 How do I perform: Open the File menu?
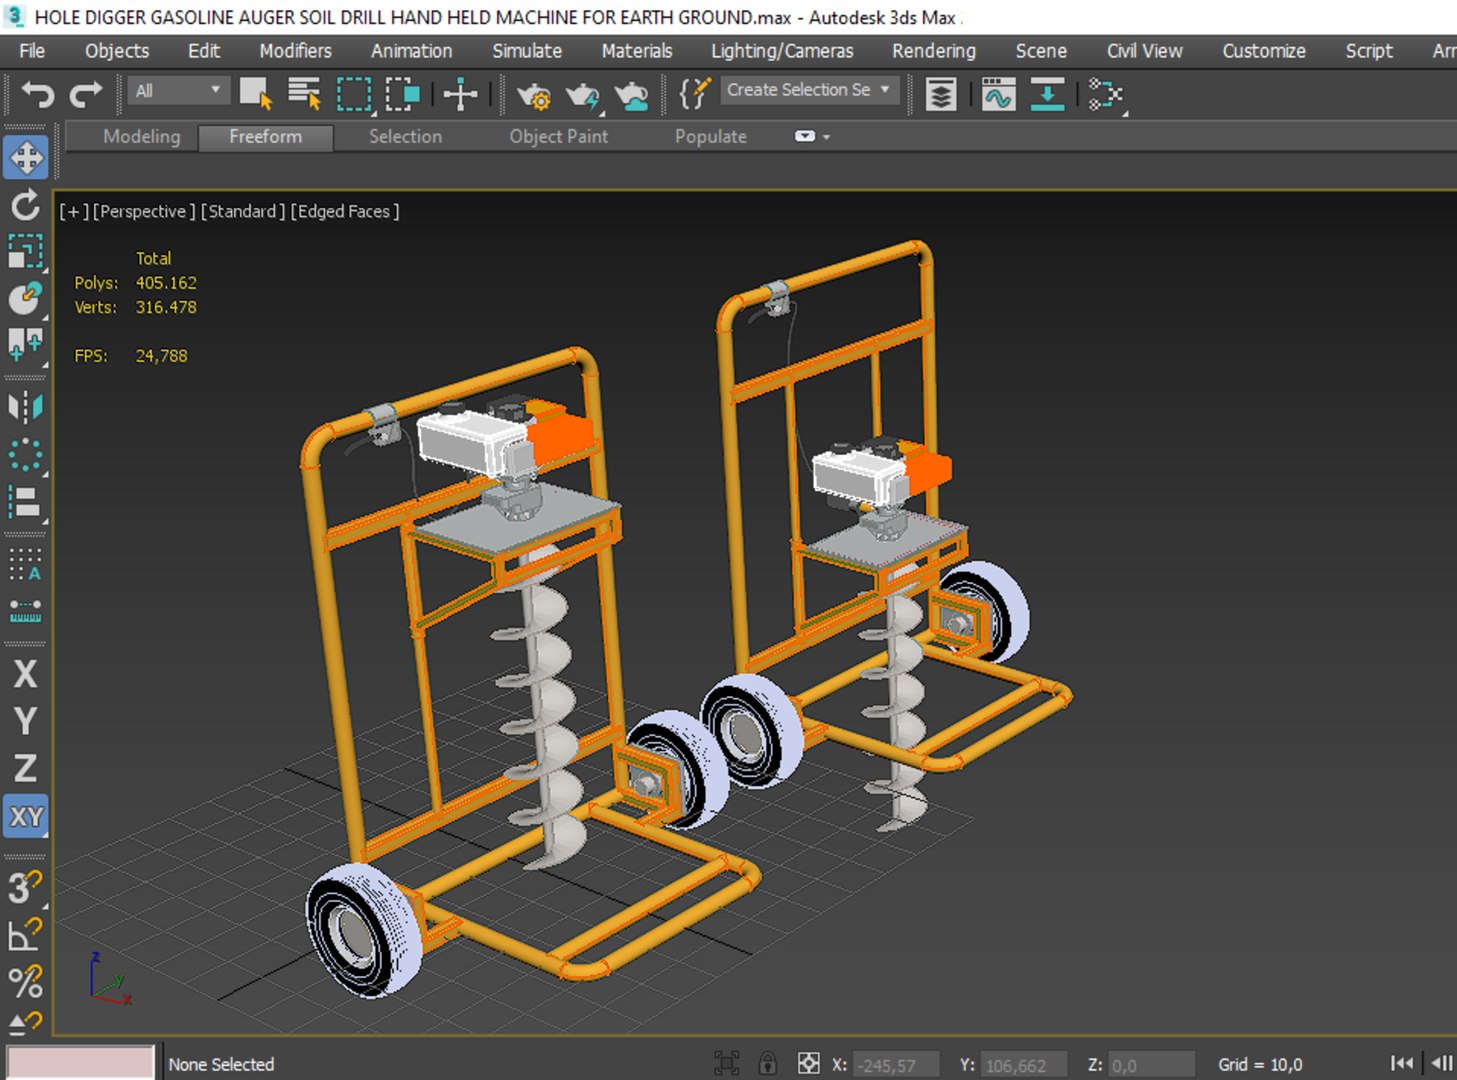point(32,51)
